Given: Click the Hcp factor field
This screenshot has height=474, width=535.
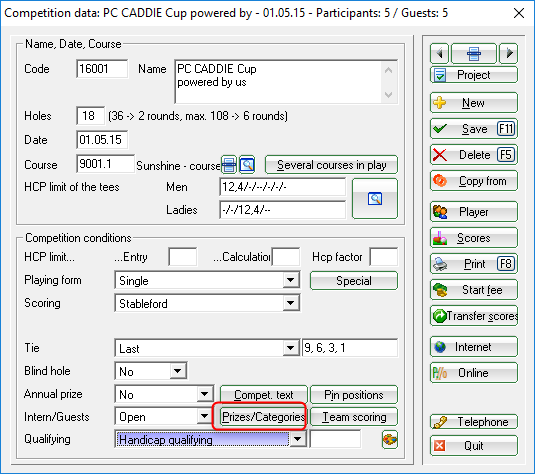Looking at the screenshot, I should click(x=384, y=257).
